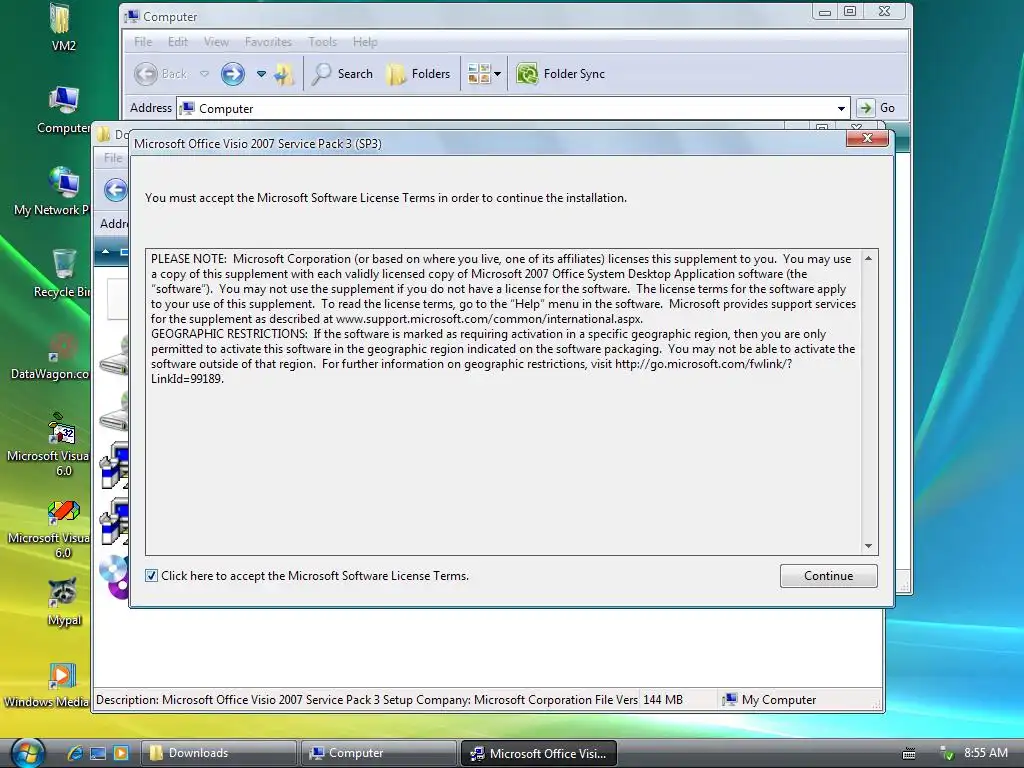Viewport: 1024px width, 768px height.
Task: Click the Folder Sync toolbar button
Action: tap(561, 74)
